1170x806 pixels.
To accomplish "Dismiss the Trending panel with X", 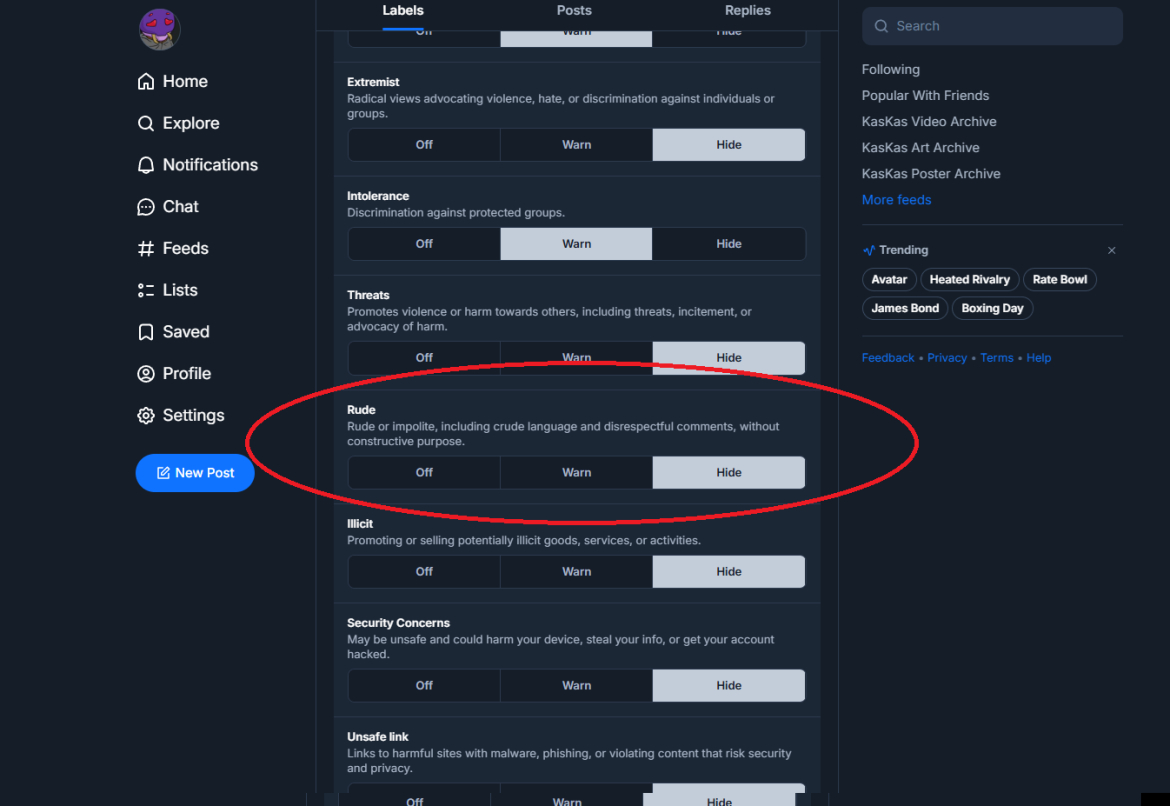I will coord(1111,251).
